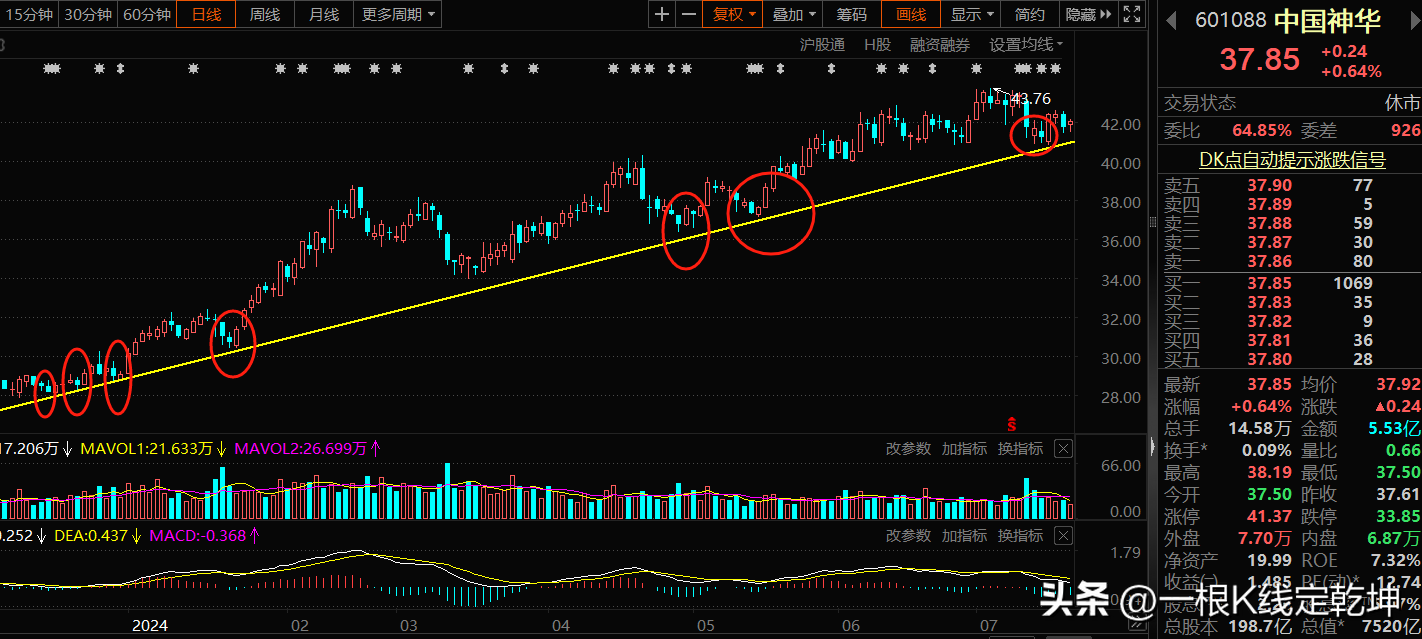
Task: Click 换指标 in the volume panel
Action: click(1020, 449)
